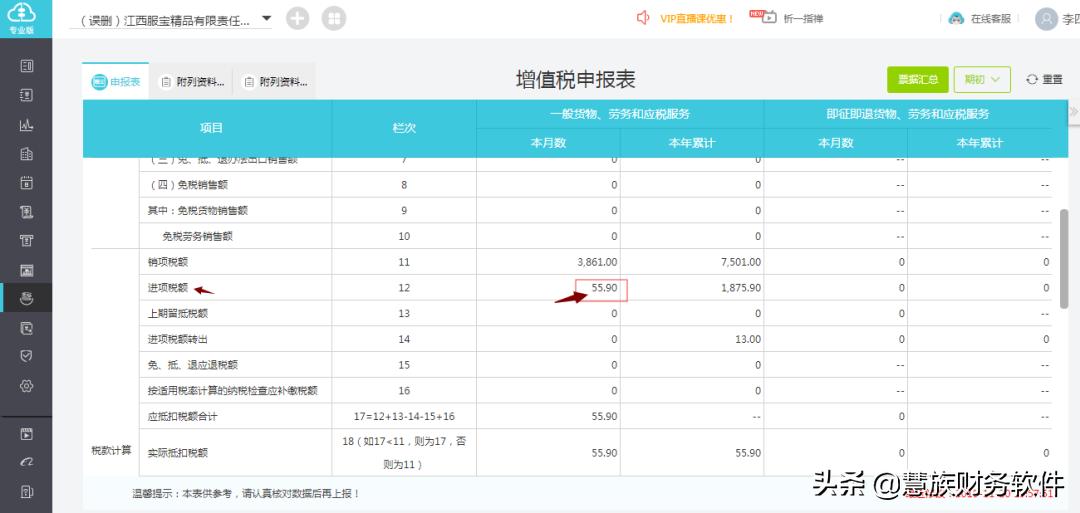Switch to the 申报表 tab
The image size is (1080, 513).
pos(116,81)
